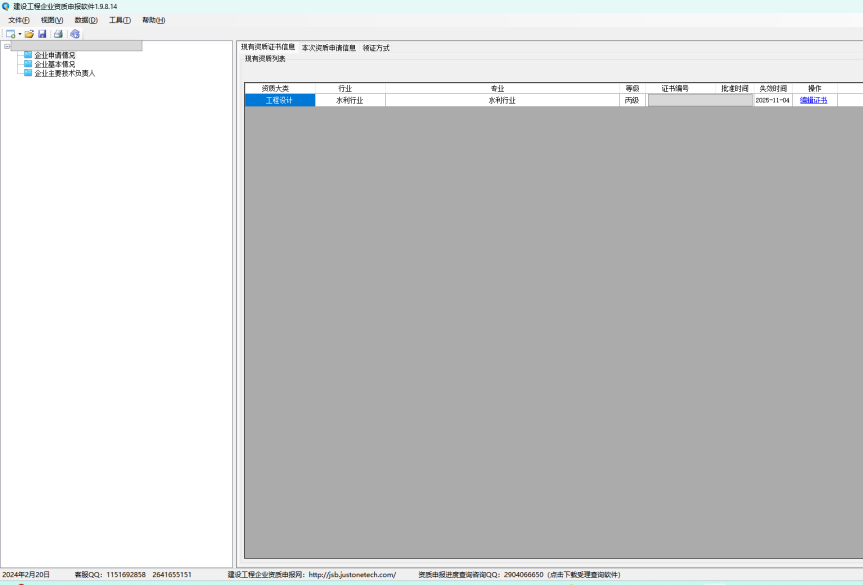Collapse the root tree node
Screen dimensions: 863x585
[6, 46]
